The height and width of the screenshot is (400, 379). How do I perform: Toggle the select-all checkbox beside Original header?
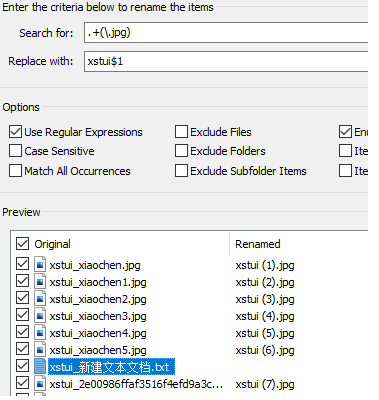pos(22,244)
